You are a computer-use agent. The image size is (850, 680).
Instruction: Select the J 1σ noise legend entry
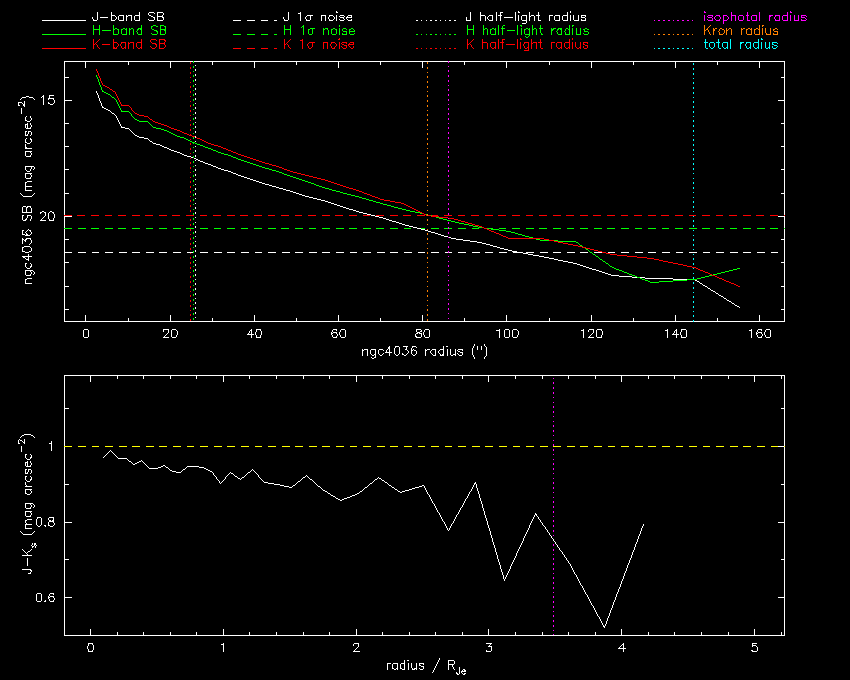pyautogui.click(x=323, y=18)
